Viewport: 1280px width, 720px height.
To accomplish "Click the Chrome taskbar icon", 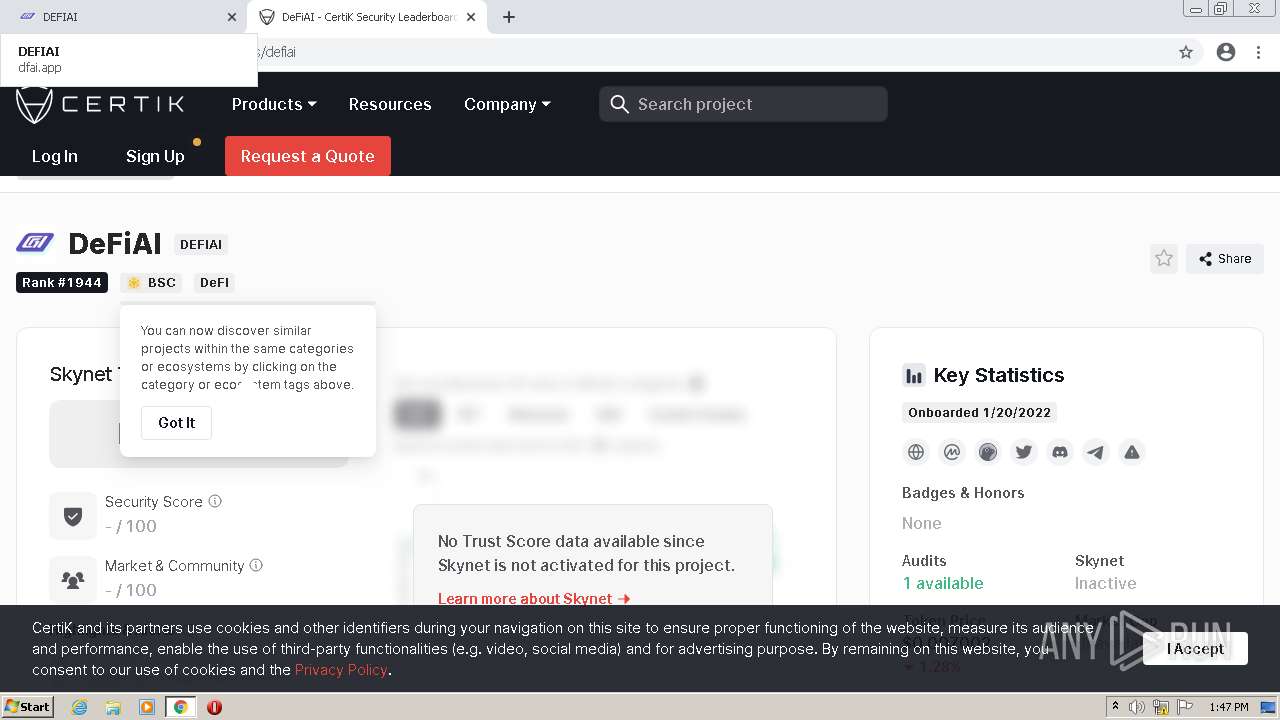I will tap(180, 707).
